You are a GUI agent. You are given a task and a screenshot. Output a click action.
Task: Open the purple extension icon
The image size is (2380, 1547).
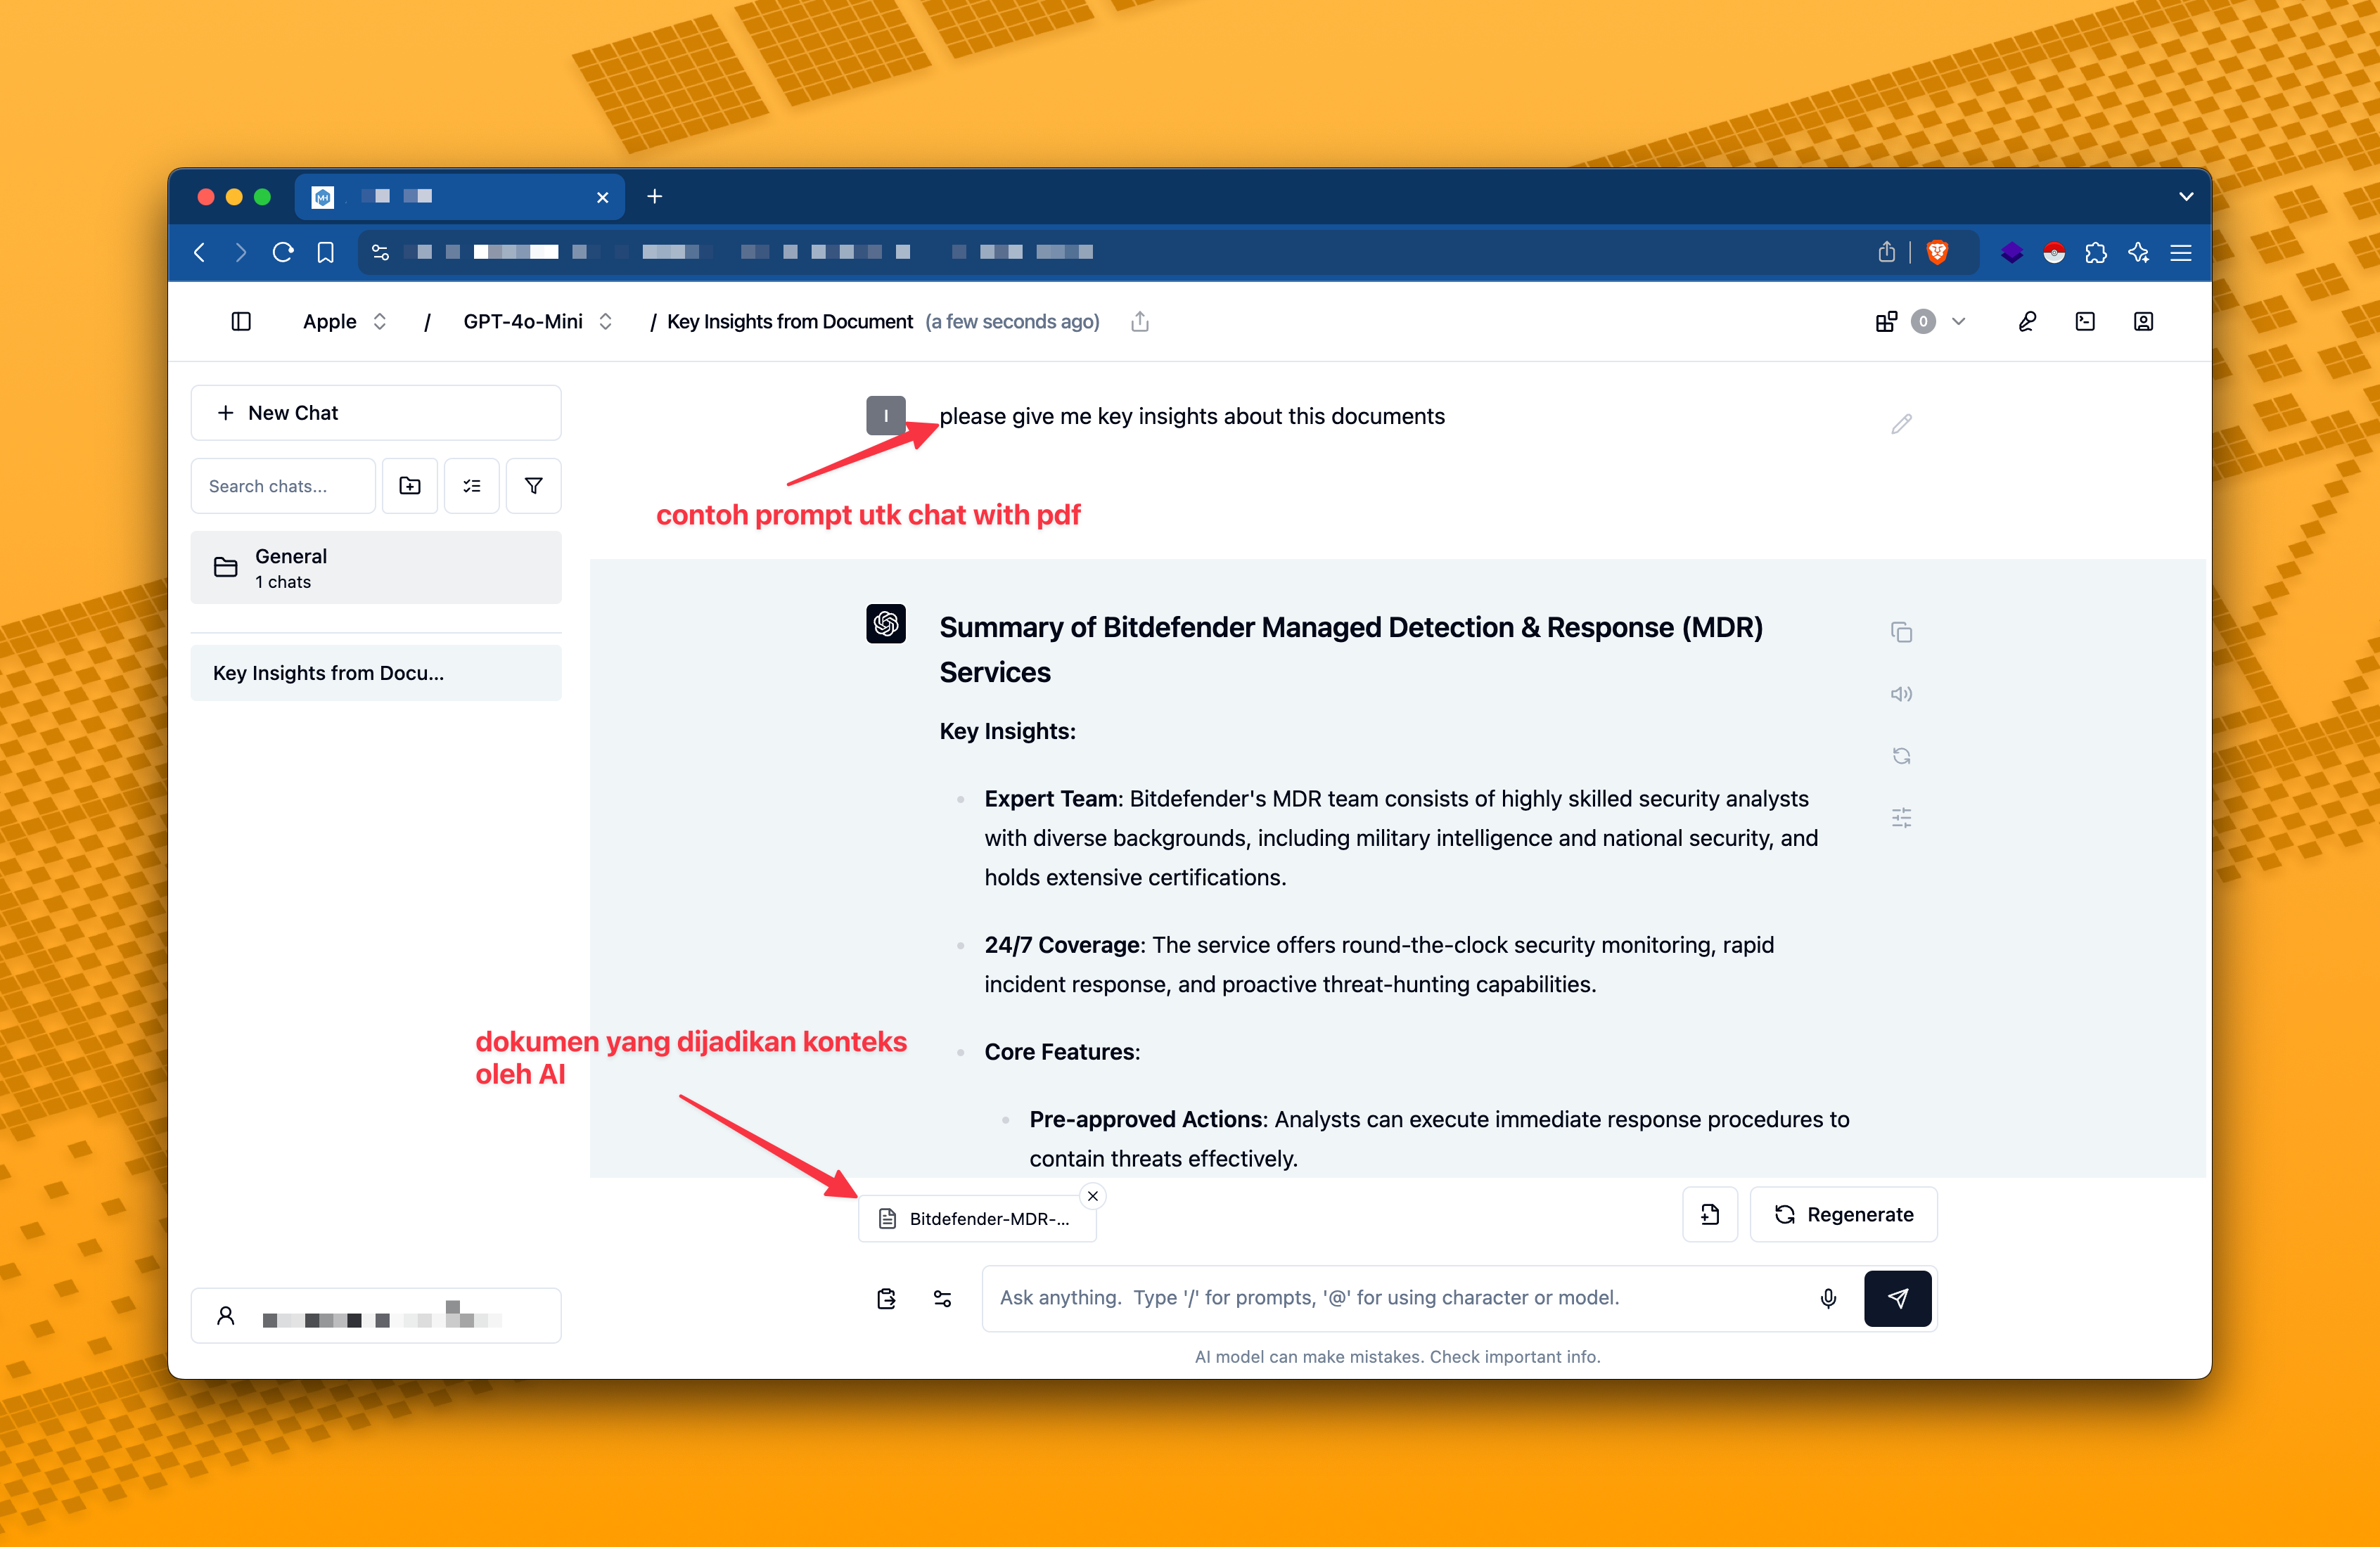click(x=2012, y=252)
